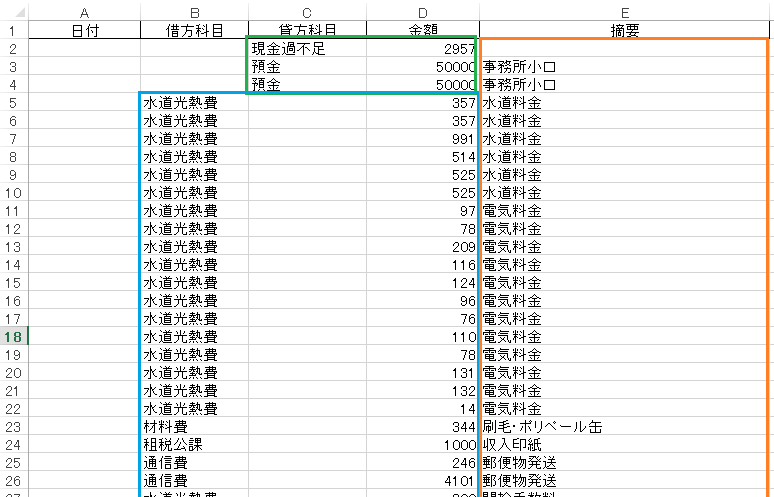Select the 借方科目 header cell
Viewport: 774px width, 497px height.
(193, 29)
